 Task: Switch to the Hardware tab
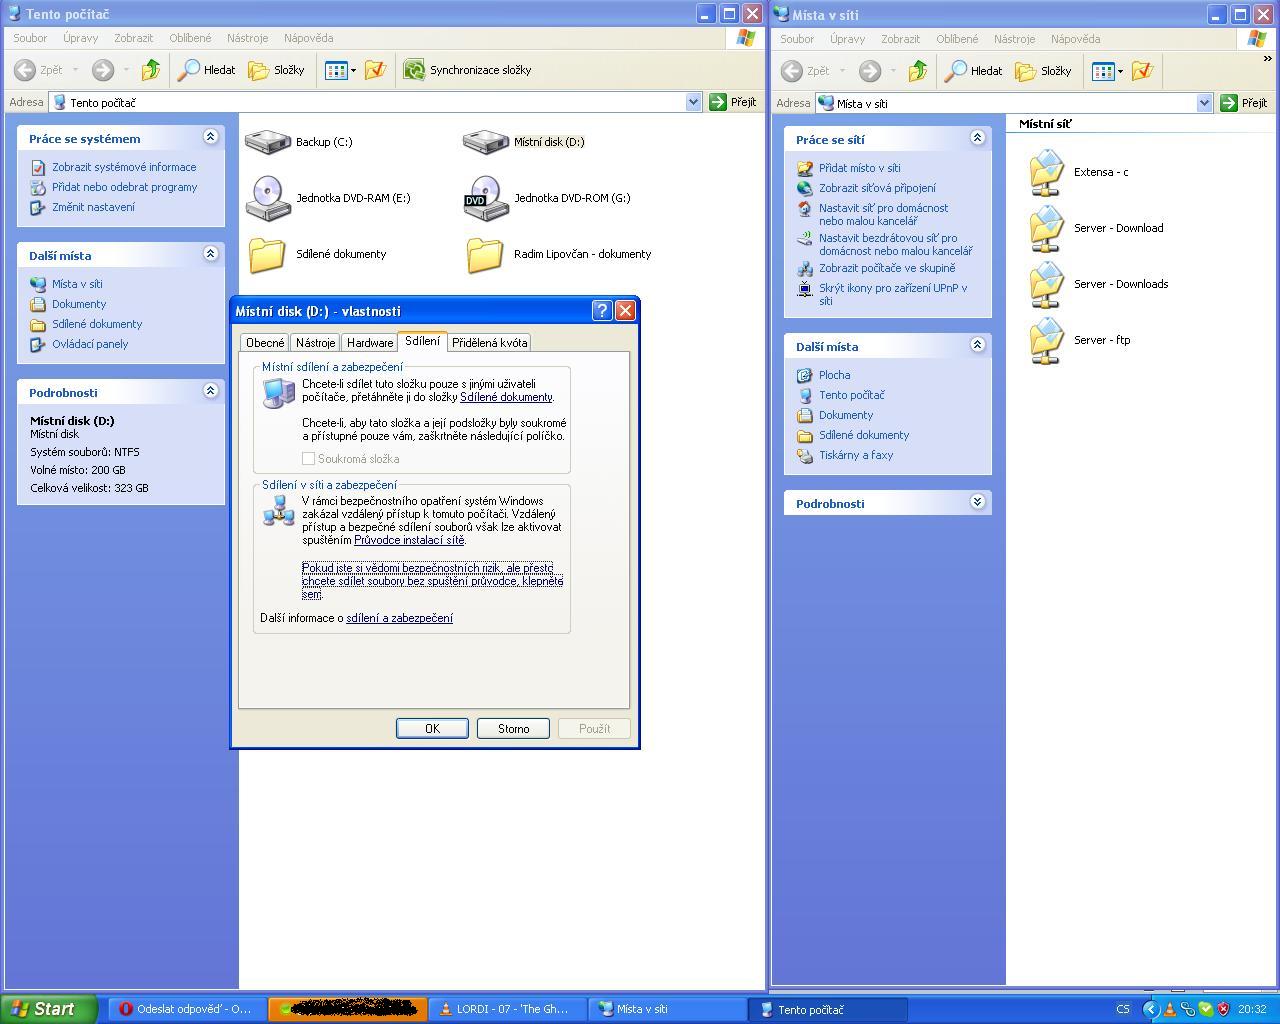(370, 342)
